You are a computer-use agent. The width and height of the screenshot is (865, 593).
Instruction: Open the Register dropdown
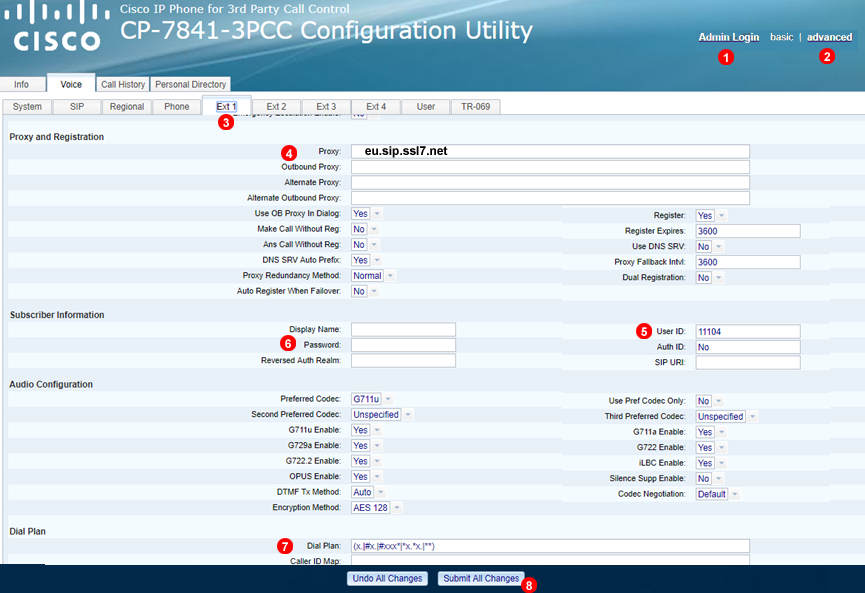point(711,216)
